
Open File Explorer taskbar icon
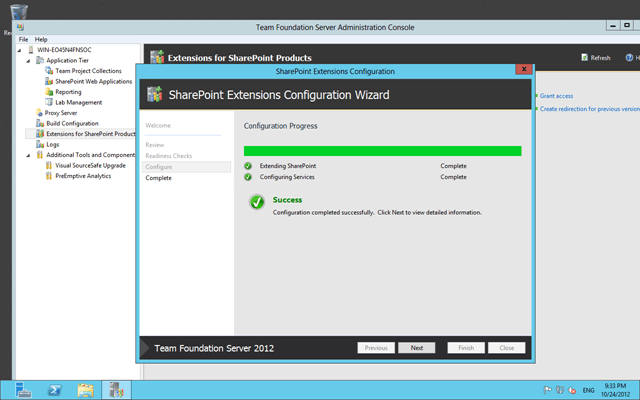pyautogui.click(x=86, y=390)
